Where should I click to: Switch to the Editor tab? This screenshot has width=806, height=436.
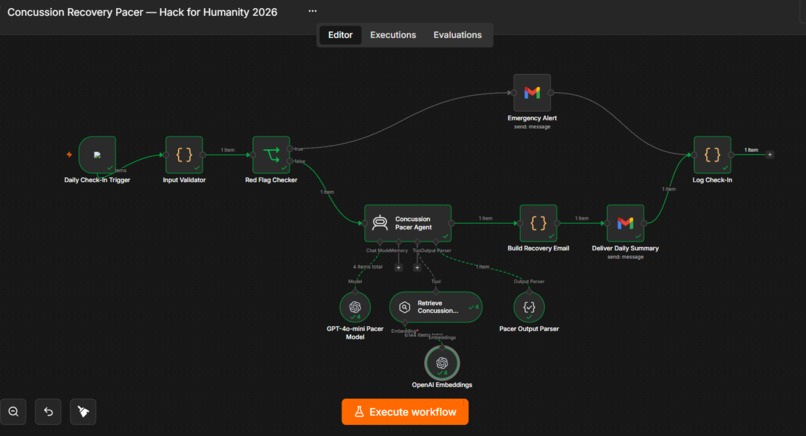[x=340, y=35]
